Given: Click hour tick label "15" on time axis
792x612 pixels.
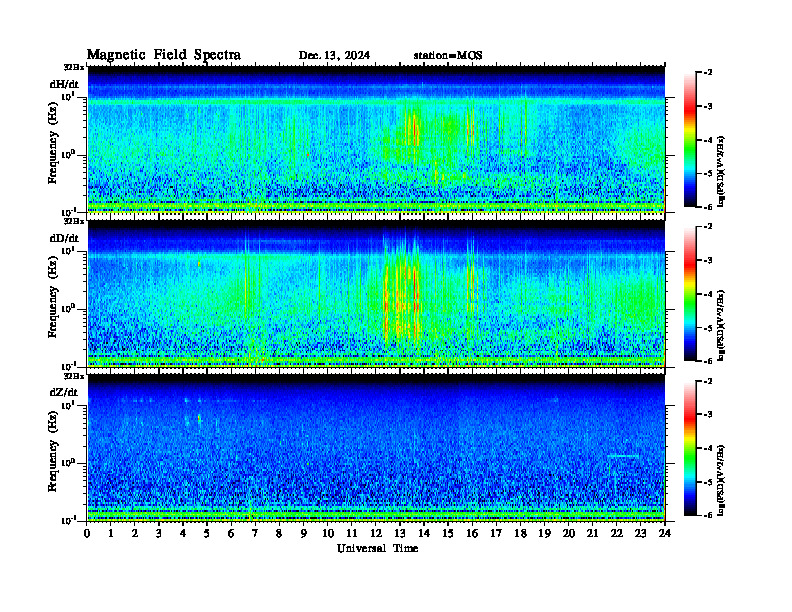Looking at the screenshot, I should click(448, 533).
